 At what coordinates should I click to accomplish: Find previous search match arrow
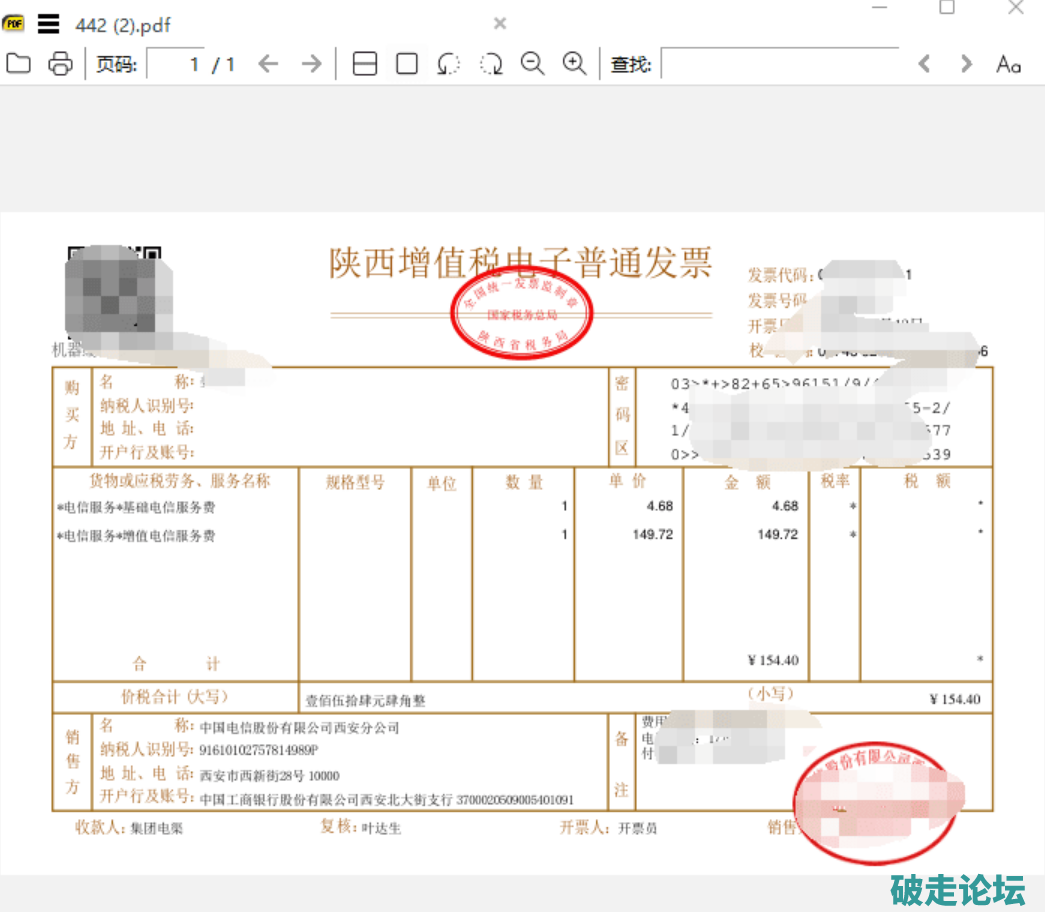pyautogui.click(x=924, y=64)
